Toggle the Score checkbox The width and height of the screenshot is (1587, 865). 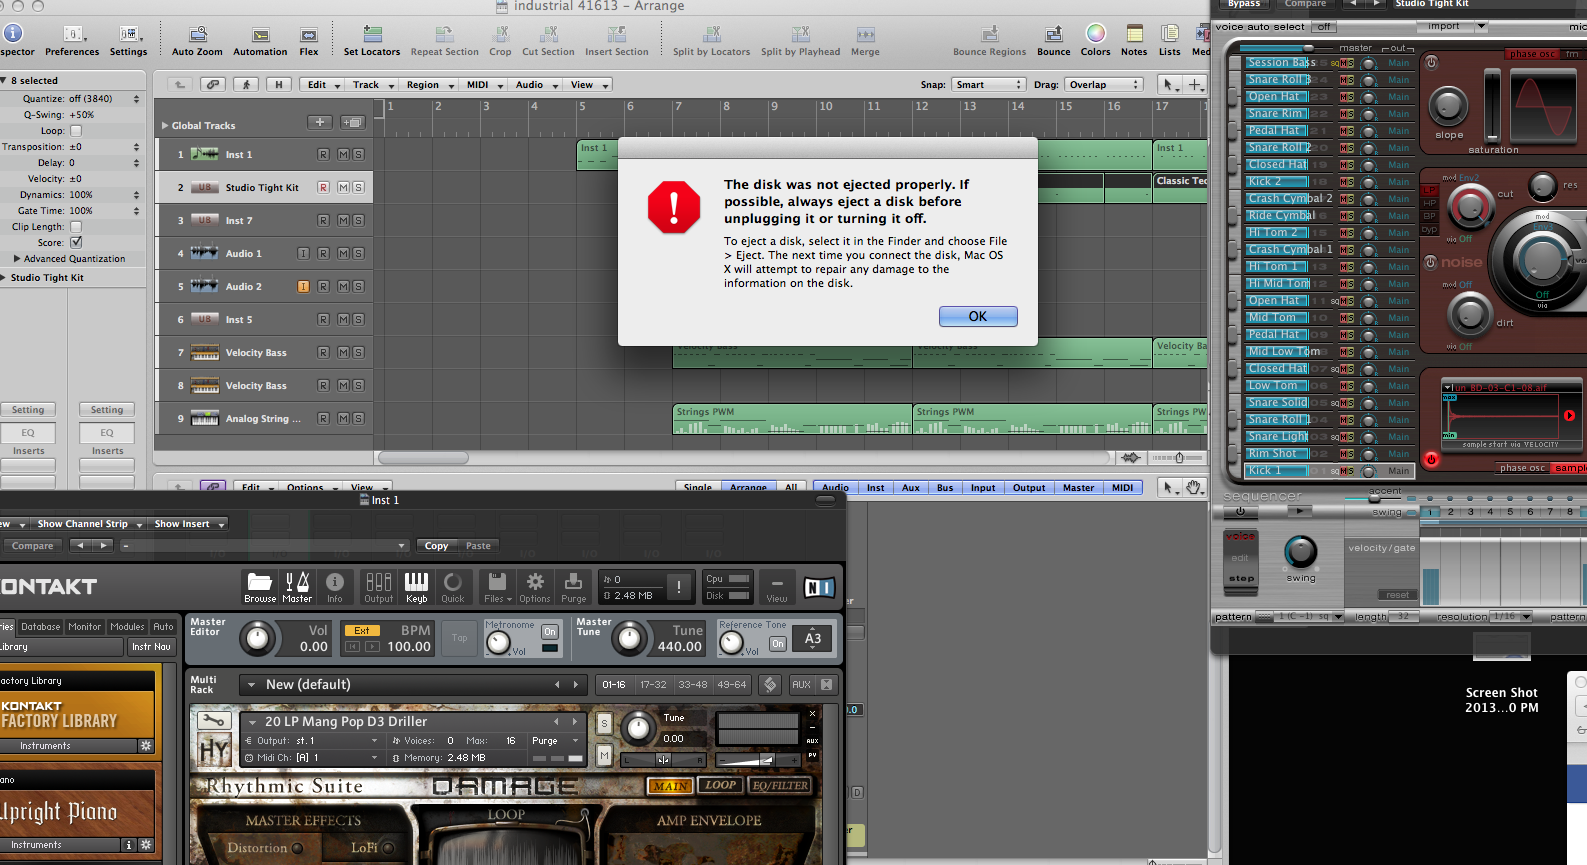coord(76,243)
